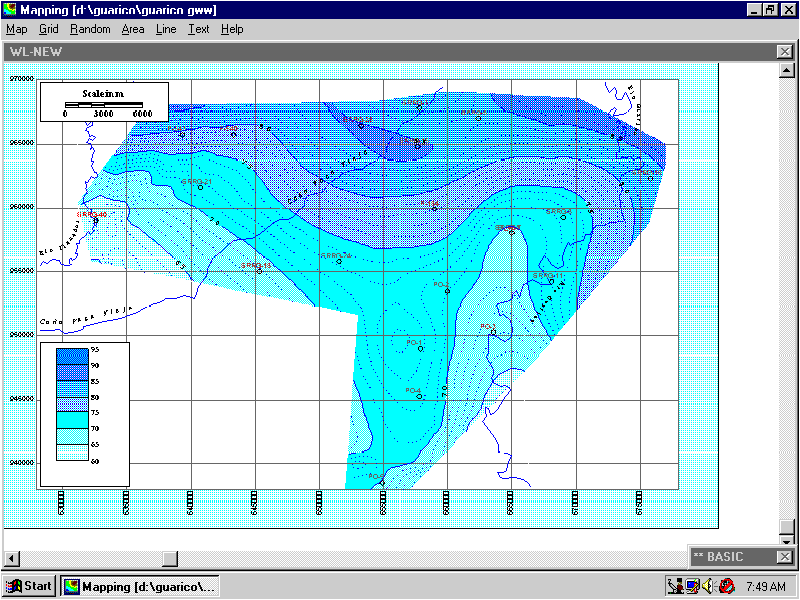Click the legend value 95
The image size is (800, 600).
pyautogui.click(x=95, y=350)
